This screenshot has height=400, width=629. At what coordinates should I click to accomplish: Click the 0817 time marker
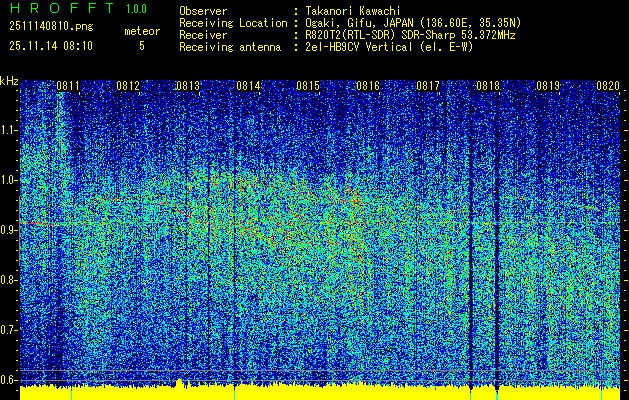pyautogui.click(x=428, y=85)
